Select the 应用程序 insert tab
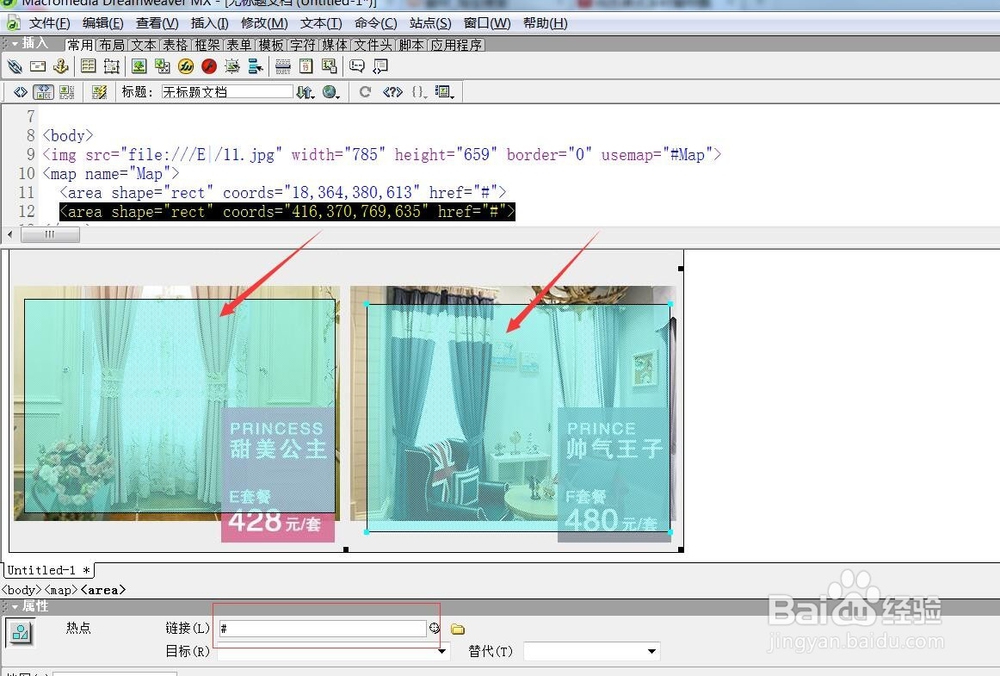The image size is (1000, 676). tap(456, 45)
